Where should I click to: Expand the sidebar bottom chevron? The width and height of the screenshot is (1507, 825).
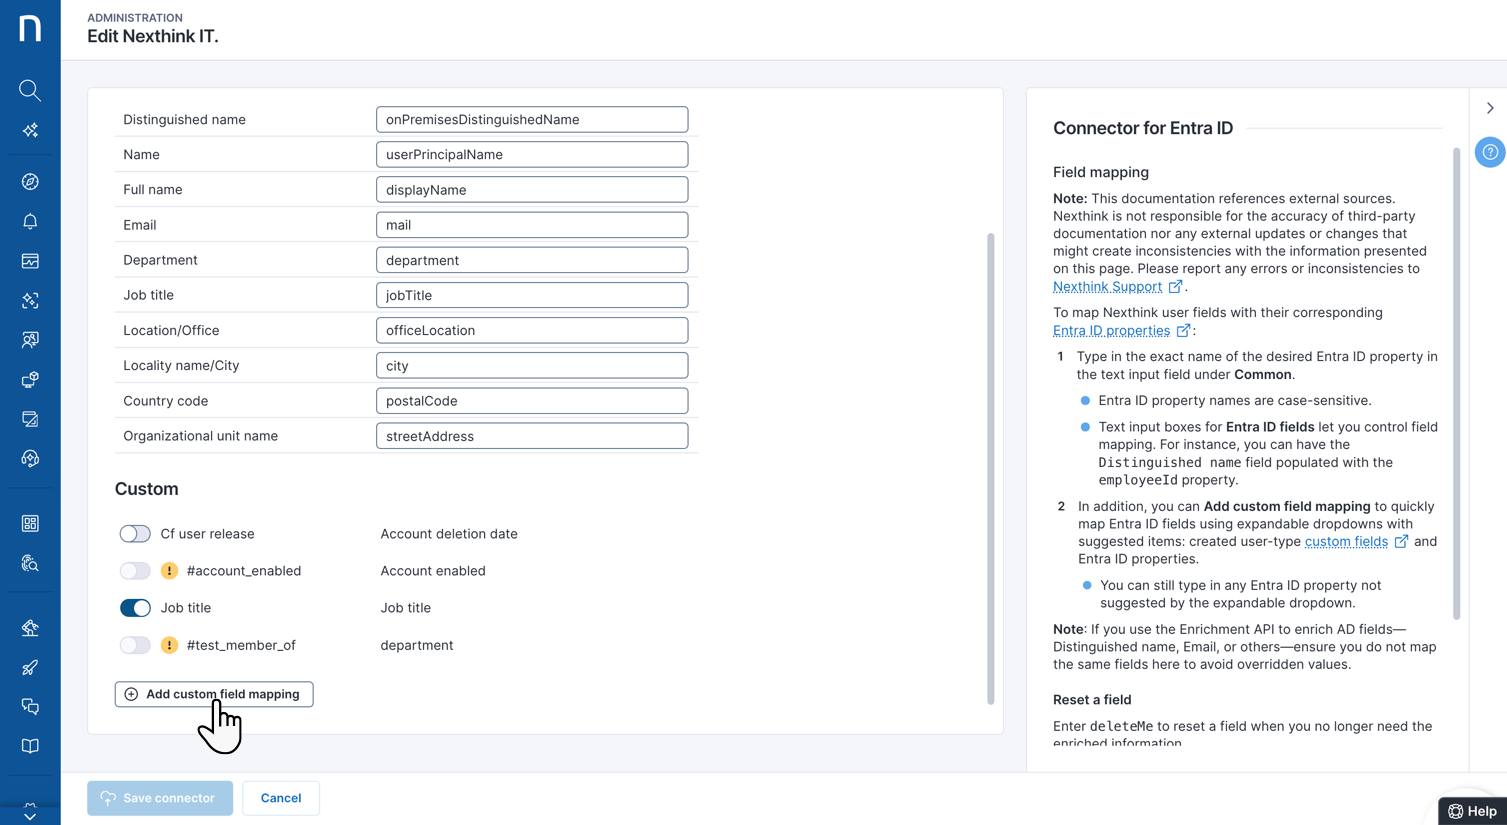pos(30,814)
